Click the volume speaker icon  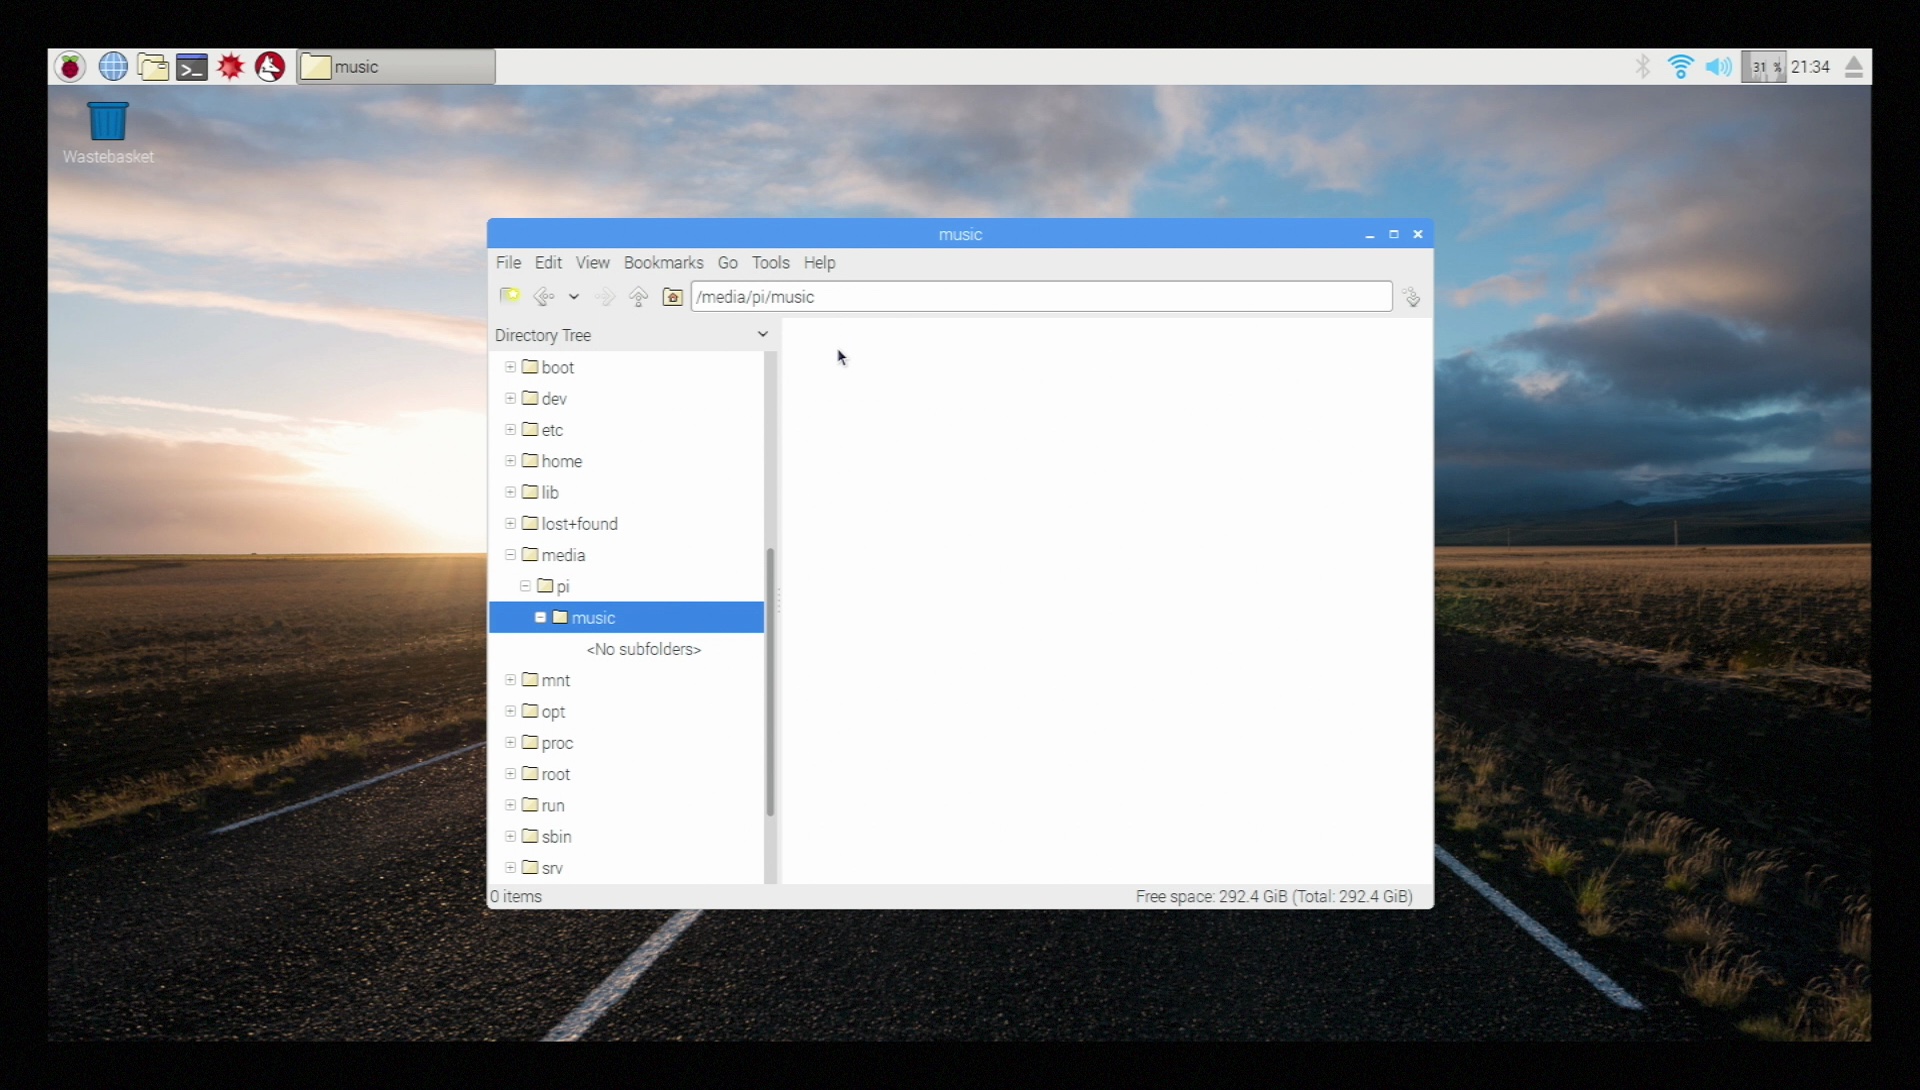(x=1718, y=67)
